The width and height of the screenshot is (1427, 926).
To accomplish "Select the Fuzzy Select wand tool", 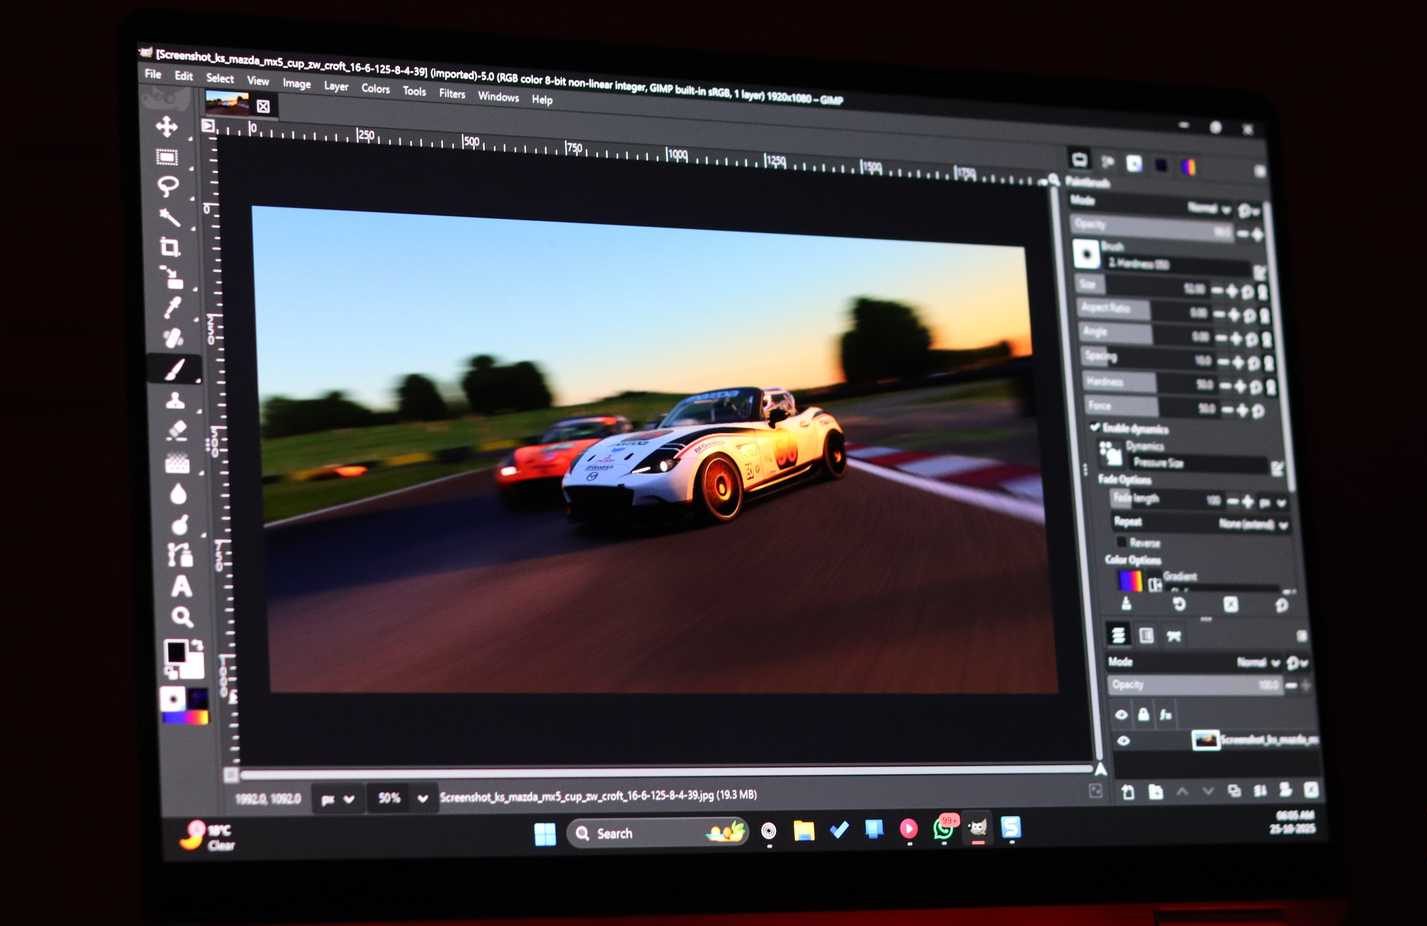I will coord(169,216).
